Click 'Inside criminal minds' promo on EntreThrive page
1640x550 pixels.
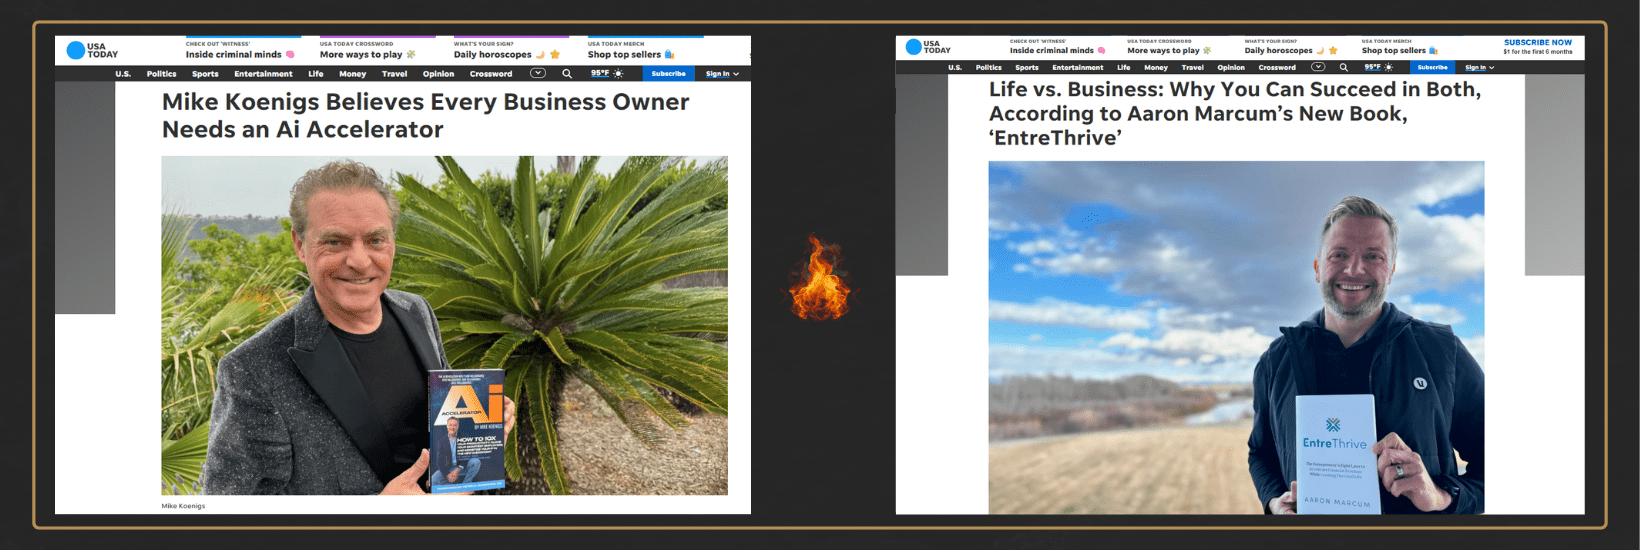coord(1058,47)
